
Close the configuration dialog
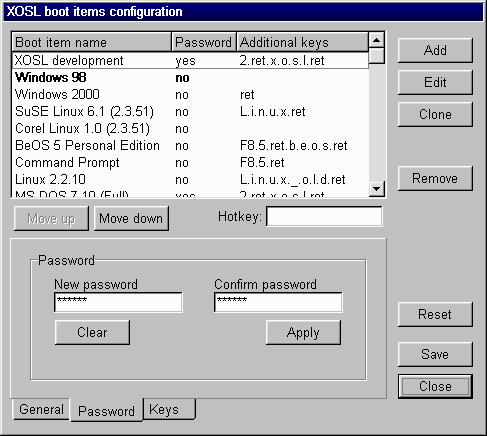tap(435, 386)
